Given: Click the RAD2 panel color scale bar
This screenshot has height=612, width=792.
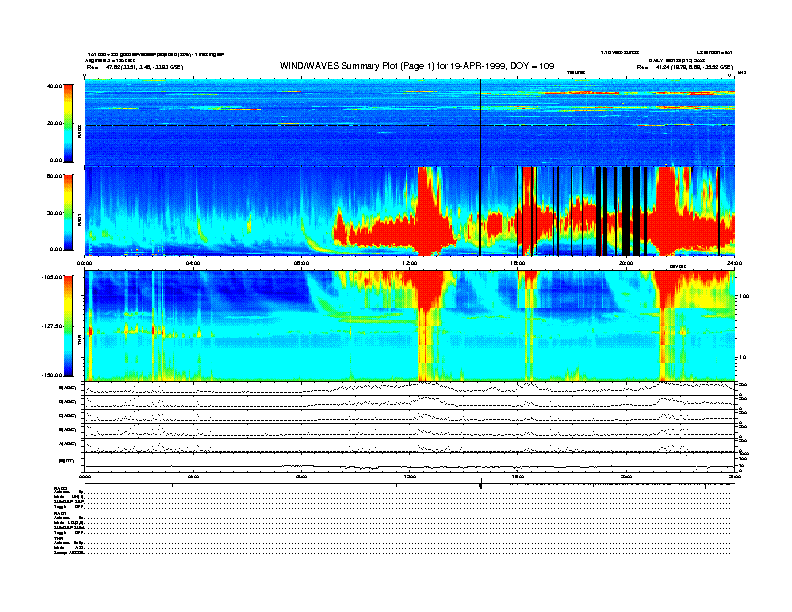Looking at the screenshot, I should (68, 124).
